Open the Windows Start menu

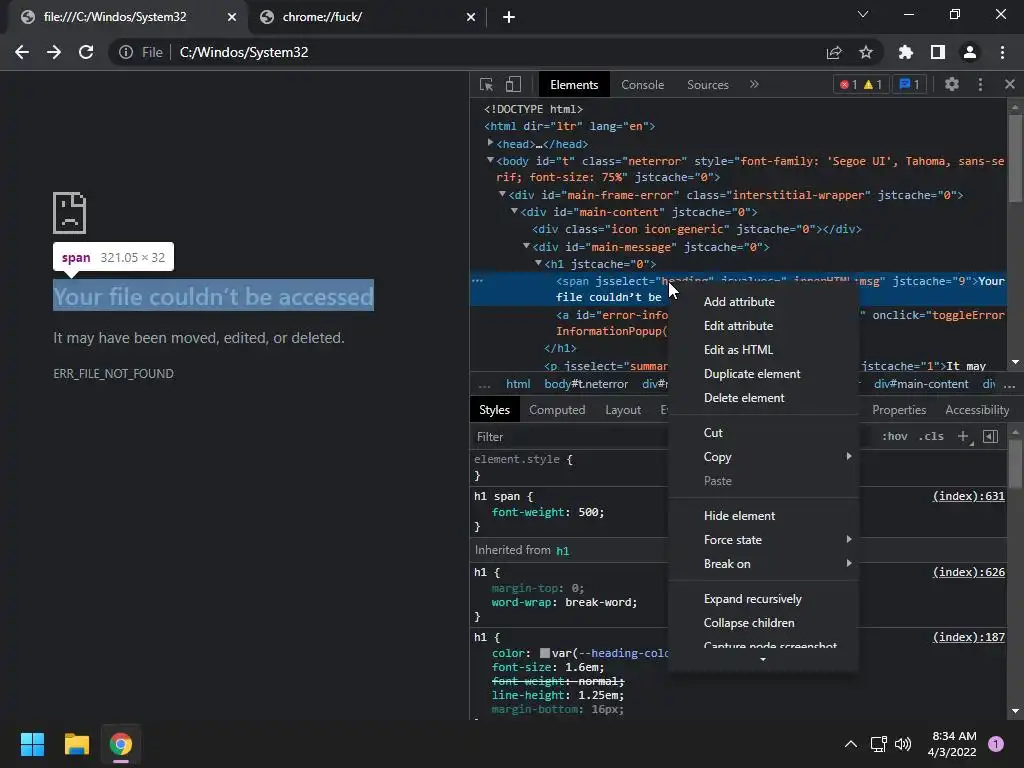pos(32,744)
